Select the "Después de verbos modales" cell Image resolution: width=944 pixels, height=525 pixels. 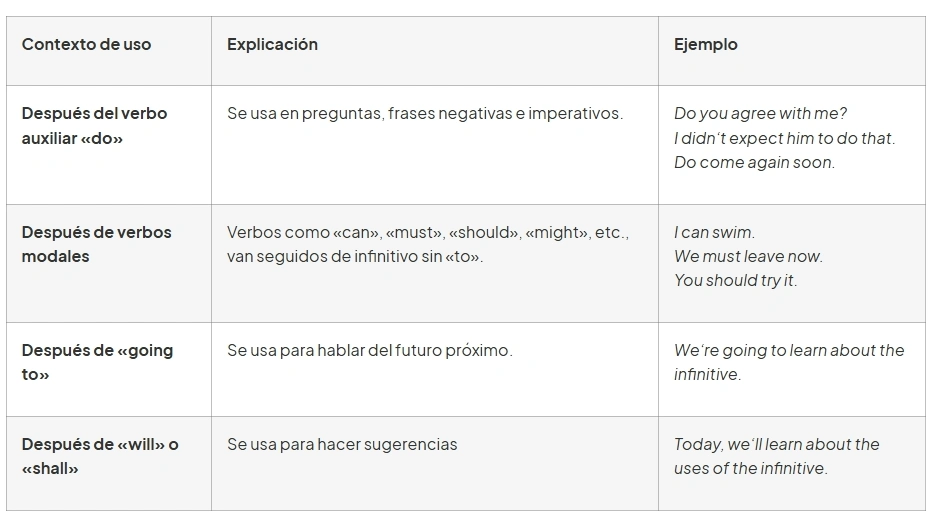pos(97,244)
